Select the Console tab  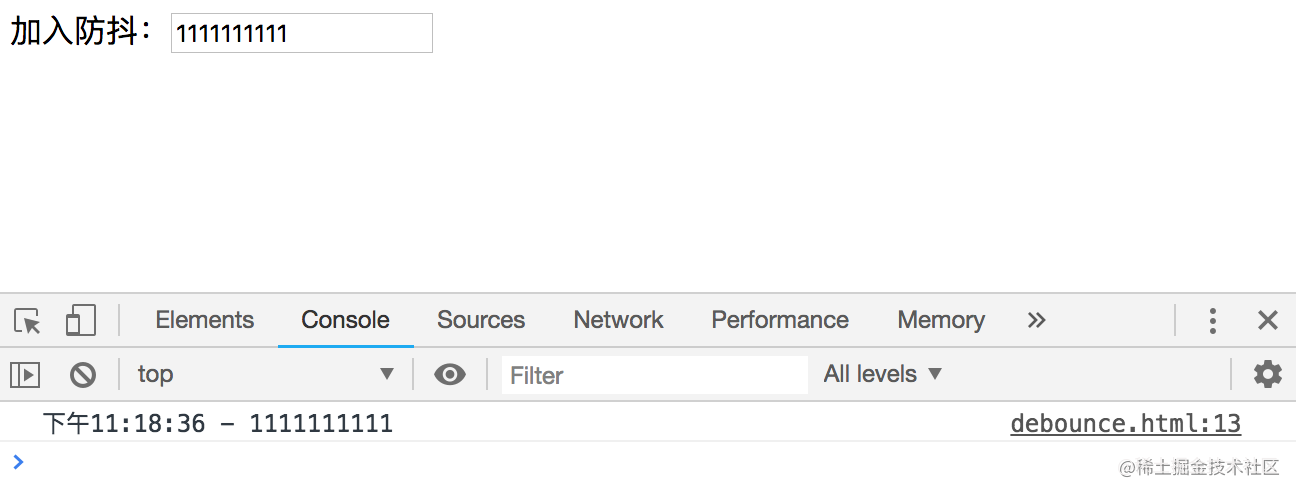coord(345,320)
